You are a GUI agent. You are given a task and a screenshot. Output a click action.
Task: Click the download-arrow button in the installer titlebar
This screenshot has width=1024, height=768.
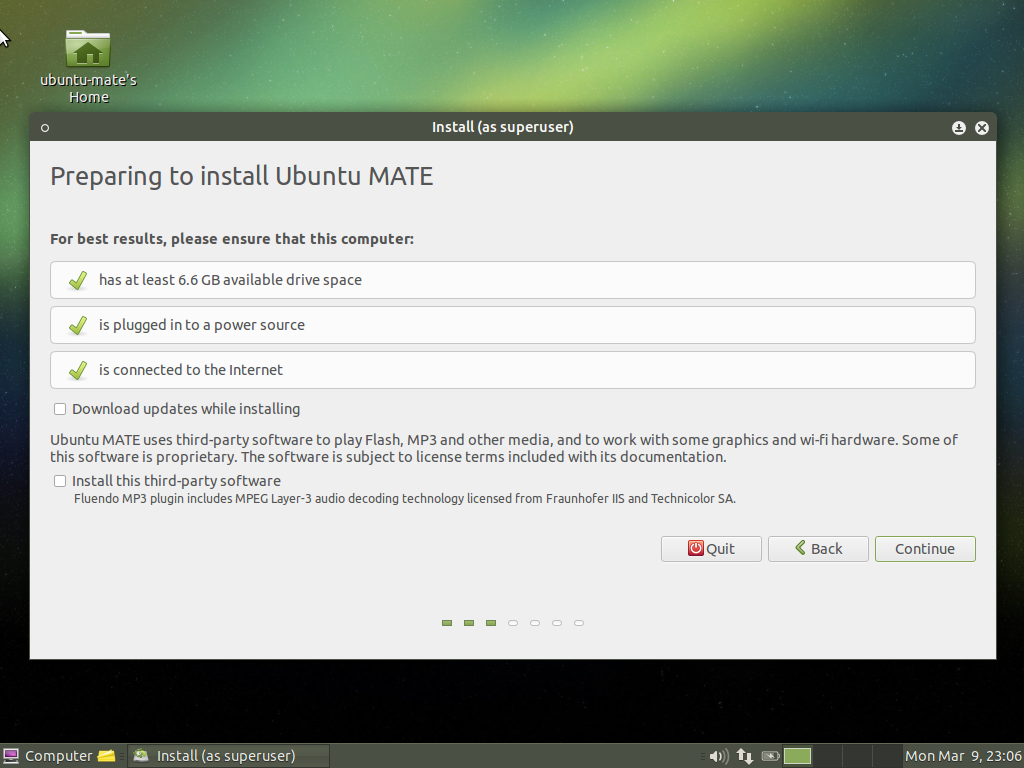coord(959,128)
